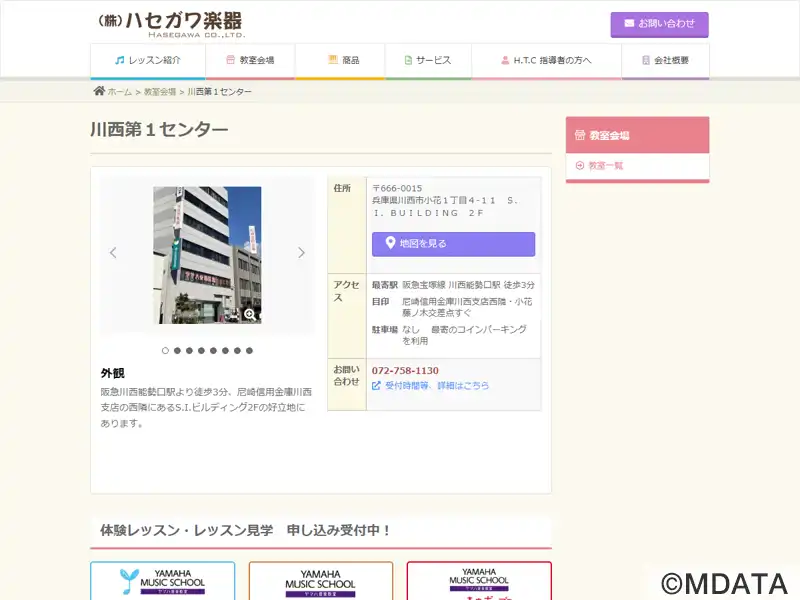Viewport: 800px width, 600px height.
Task: Select the fifth carousel dot
Action: pyautogui.click(x=213, y=351)
